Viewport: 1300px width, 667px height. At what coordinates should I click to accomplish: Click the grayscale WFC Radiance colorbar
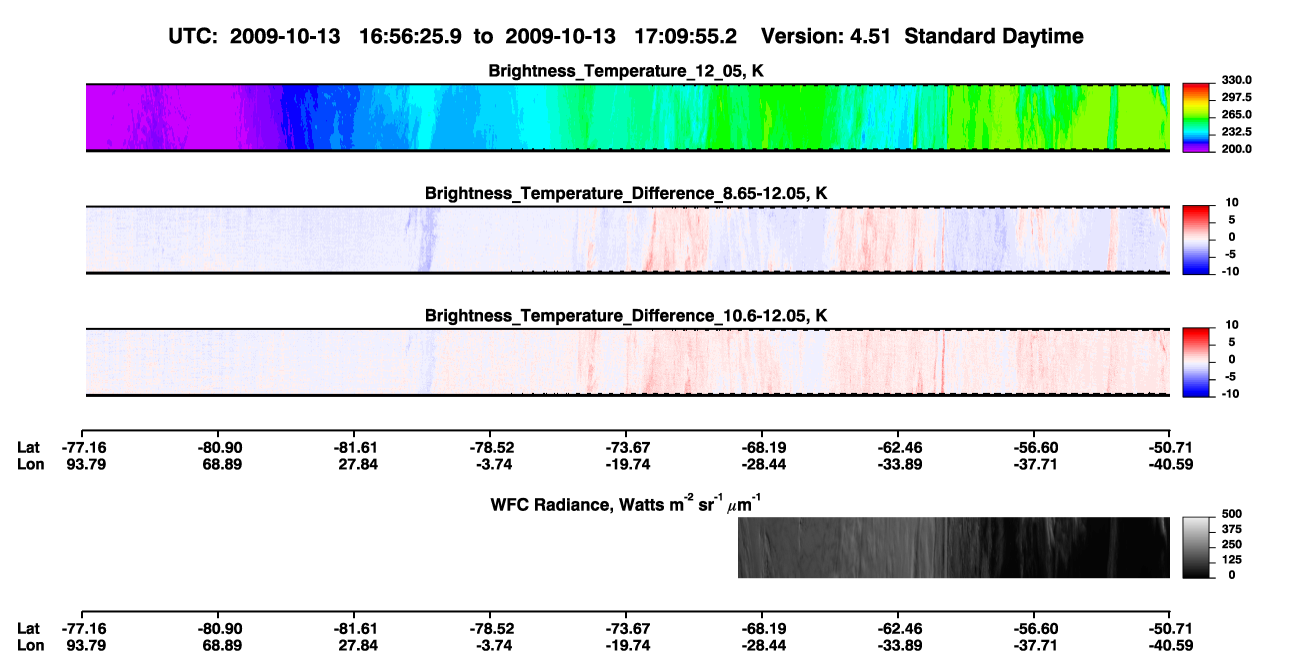pos(1197,547)
